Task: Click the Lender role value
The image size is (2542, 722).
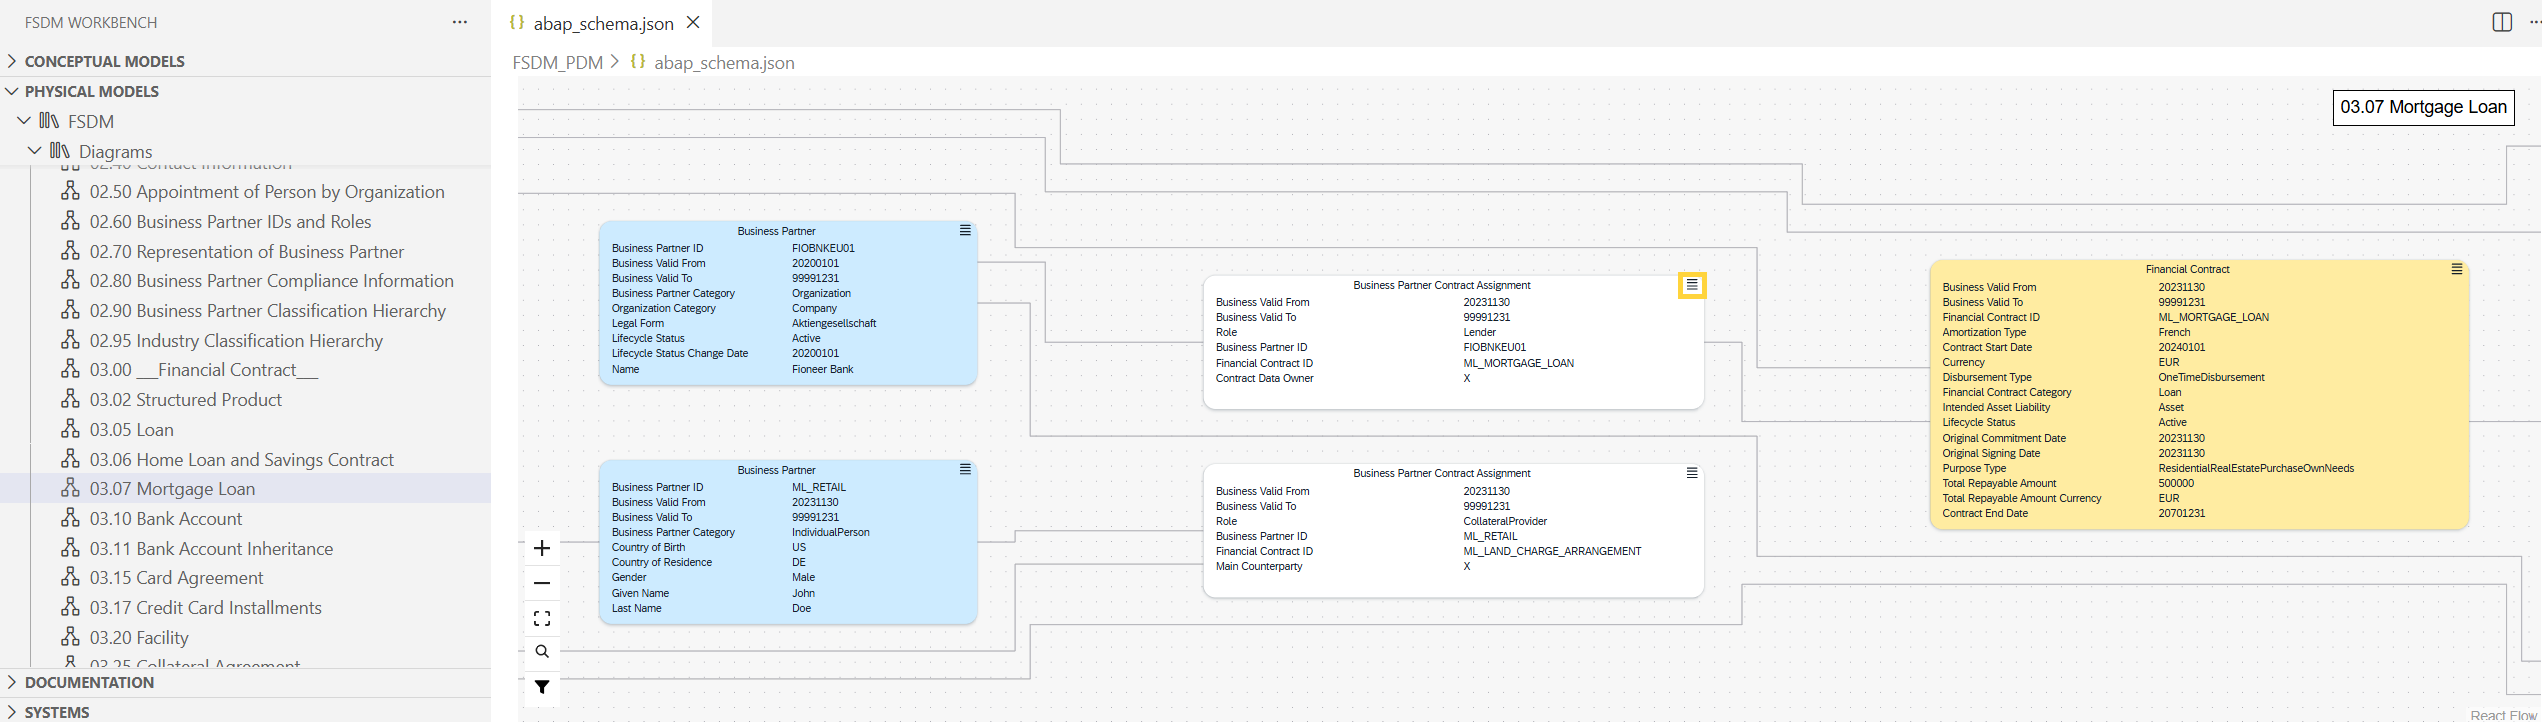Action: point(1479,332)
